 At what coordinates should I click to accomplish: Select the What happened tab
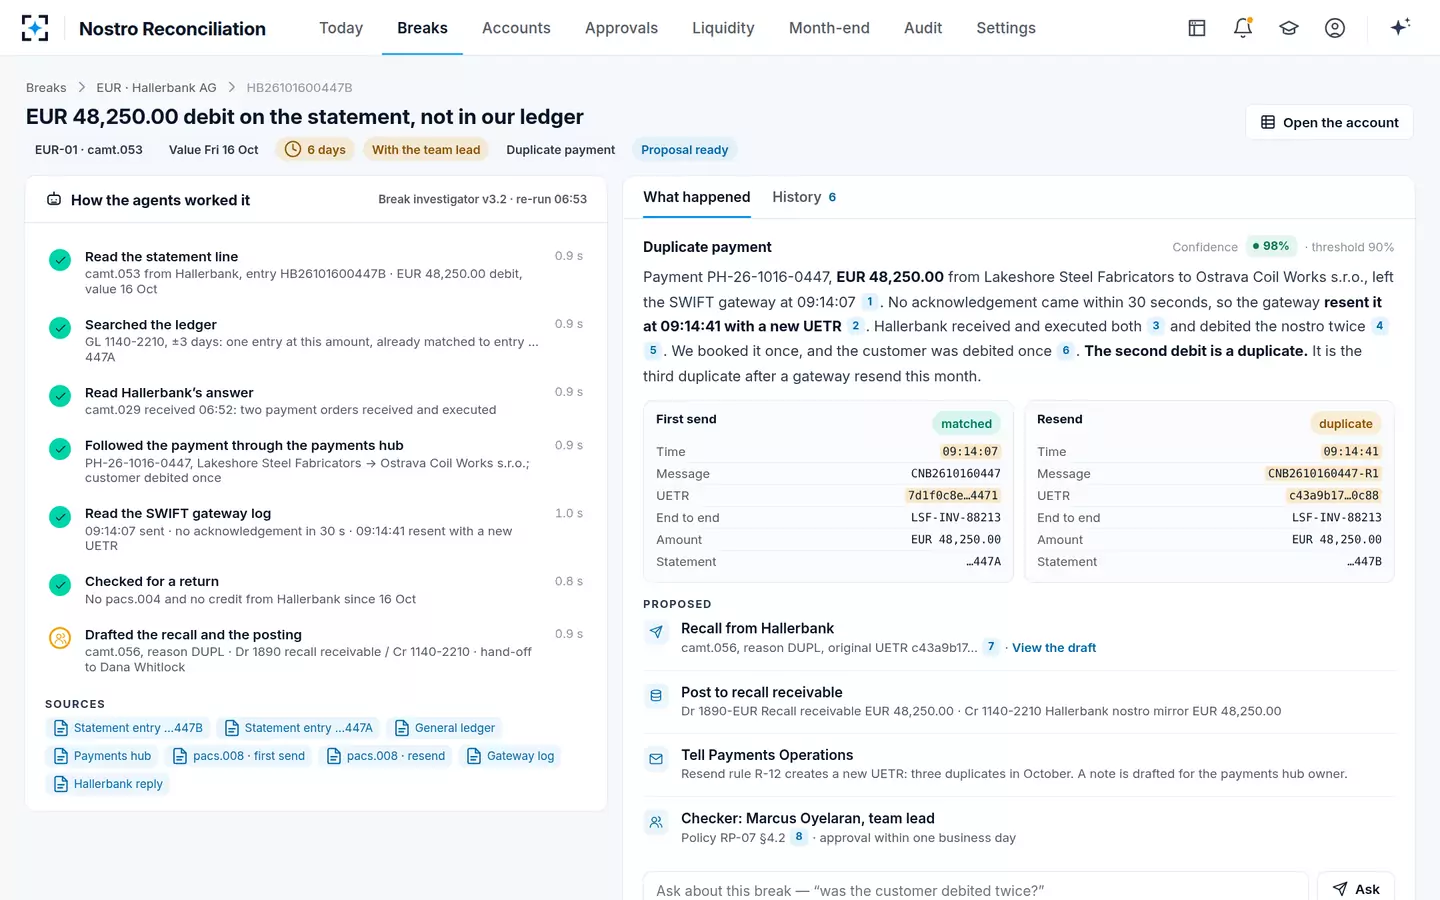click(x=696, y=197)
